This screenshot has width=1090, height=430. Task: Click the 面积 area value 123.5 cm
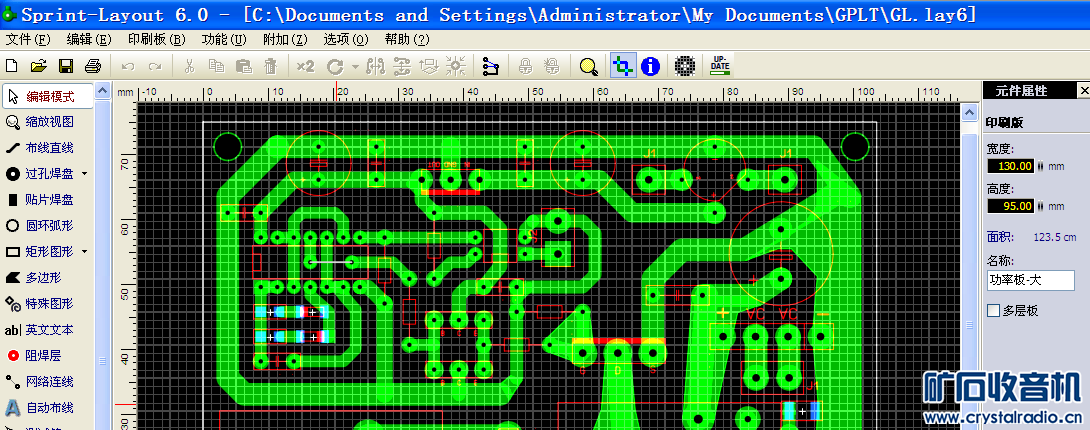click(1055, 238)
